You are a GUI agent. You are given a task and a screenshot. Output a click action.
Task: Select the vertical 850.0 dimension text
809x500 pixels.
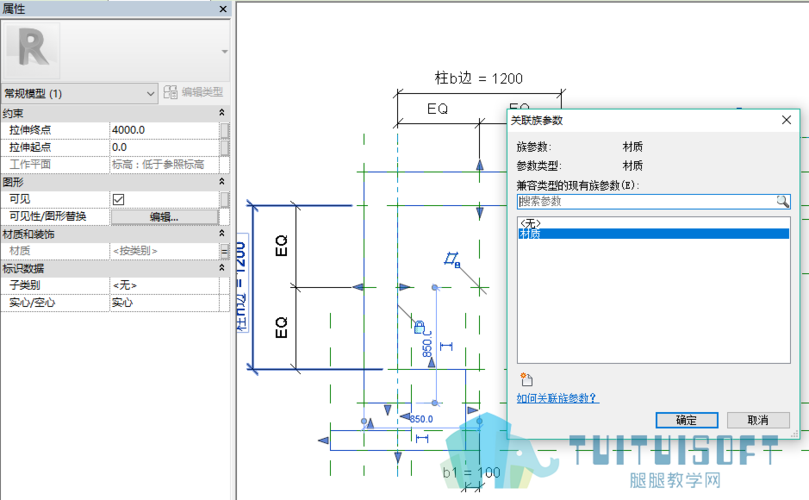coord(427,343)
